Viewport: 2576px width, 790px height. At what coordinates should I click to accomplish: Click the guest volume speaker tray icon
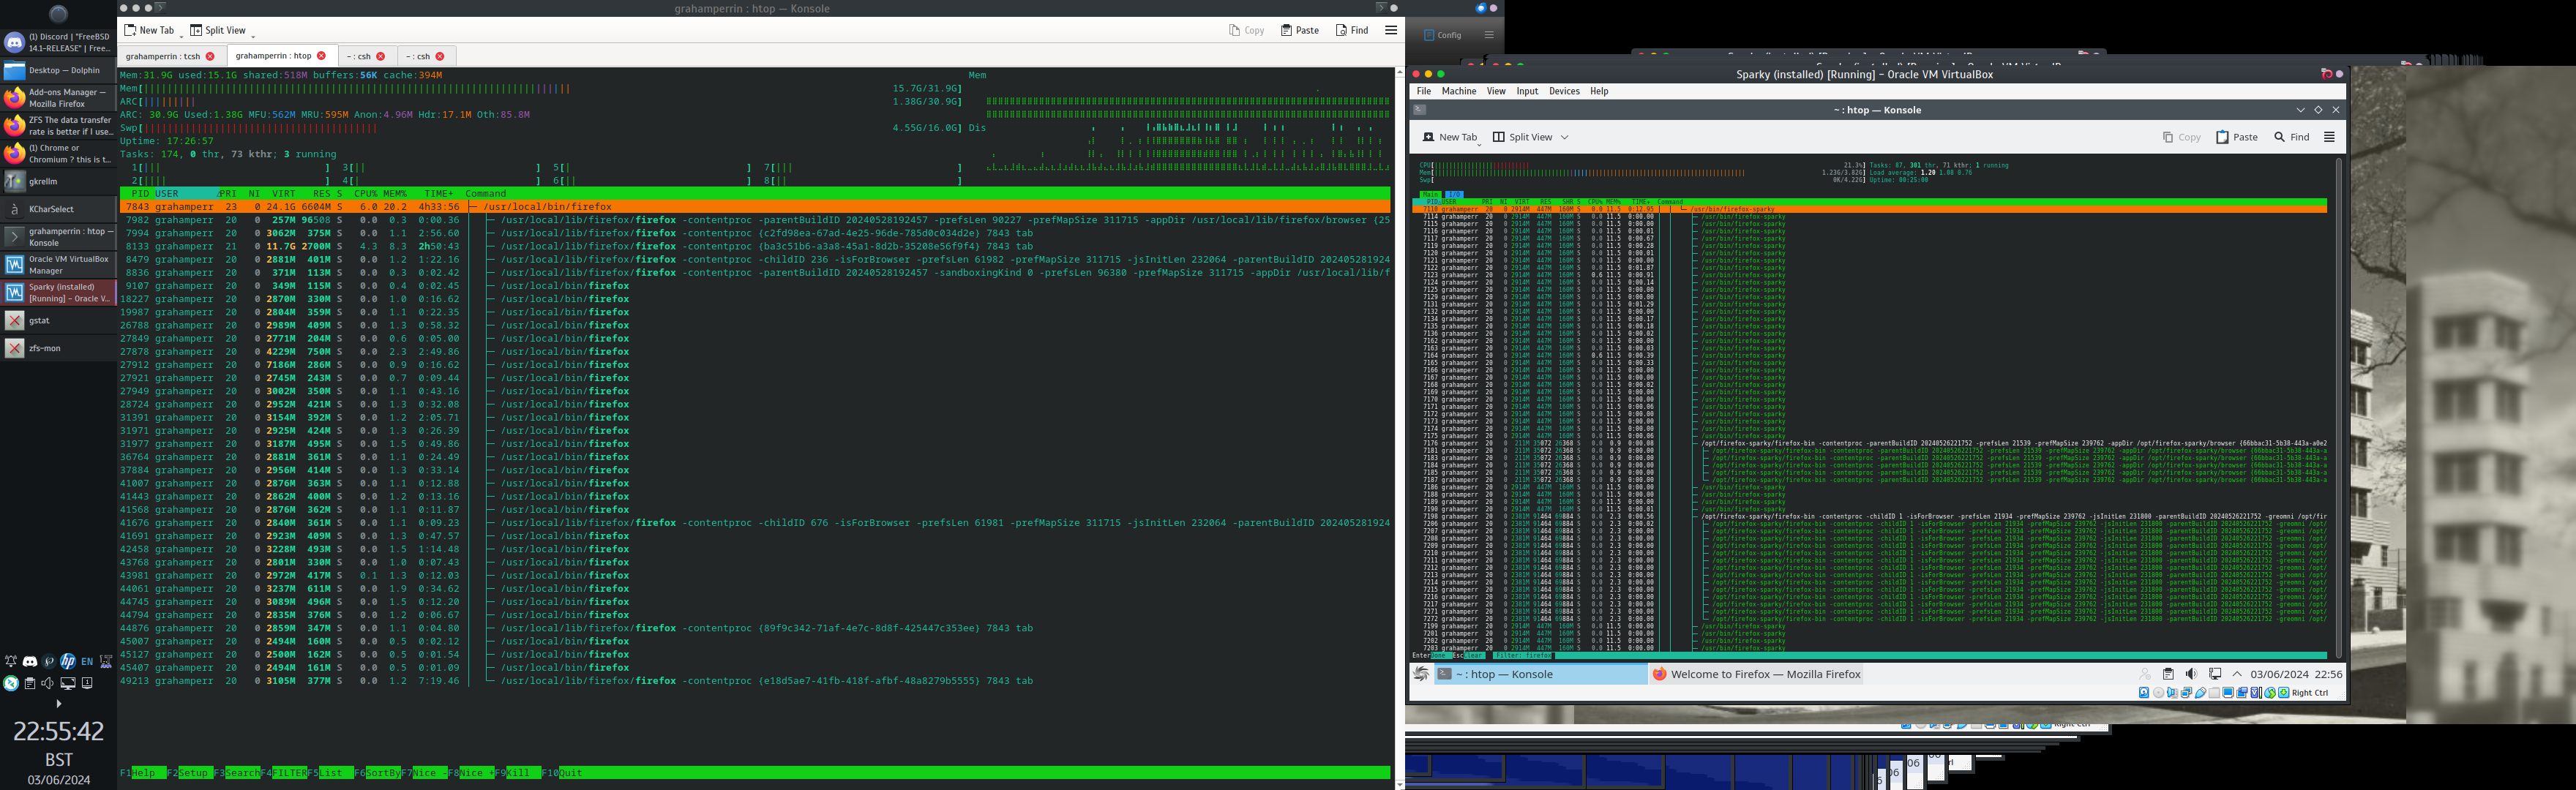click(x=2191, y=674)
